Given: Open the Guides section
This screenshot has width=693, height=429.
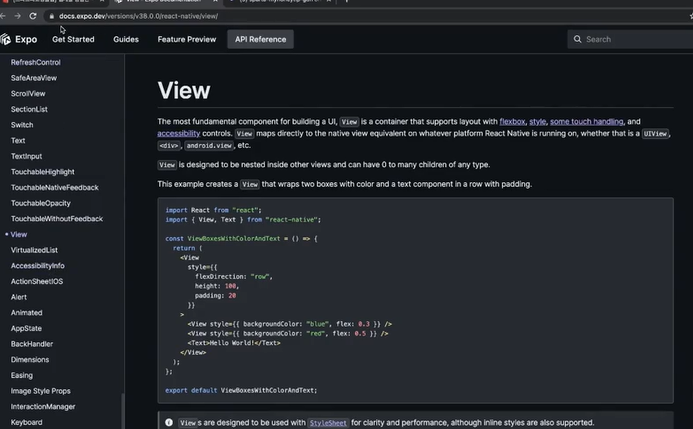Looking at the screenshot, I should coord(126,39).
